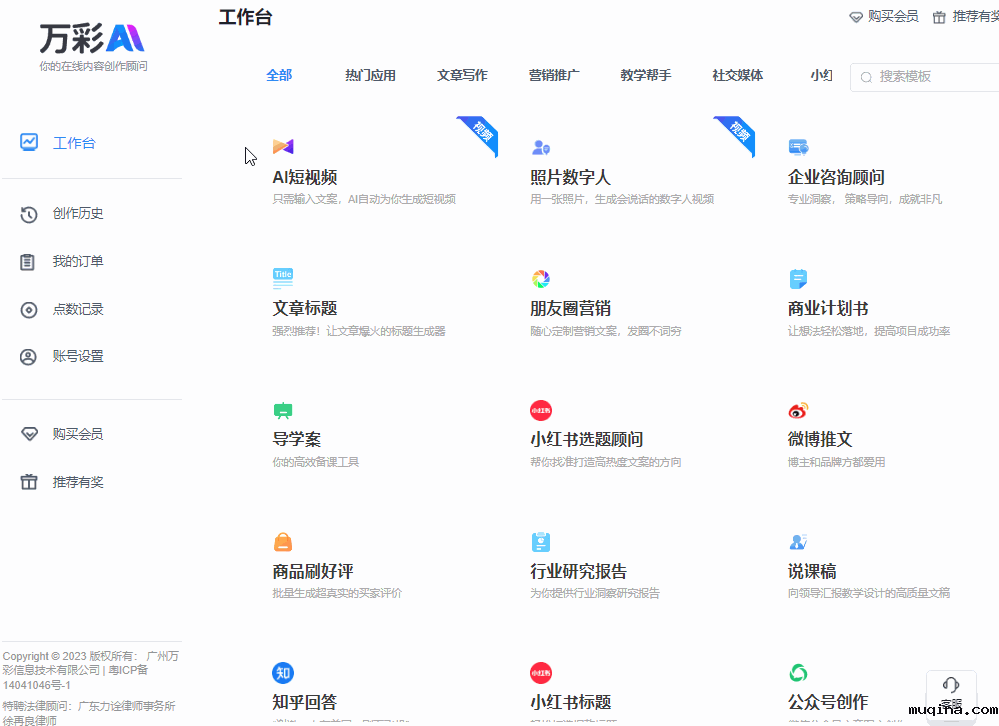
Task: Click the 导学案 green board icon
Action: 283,410
